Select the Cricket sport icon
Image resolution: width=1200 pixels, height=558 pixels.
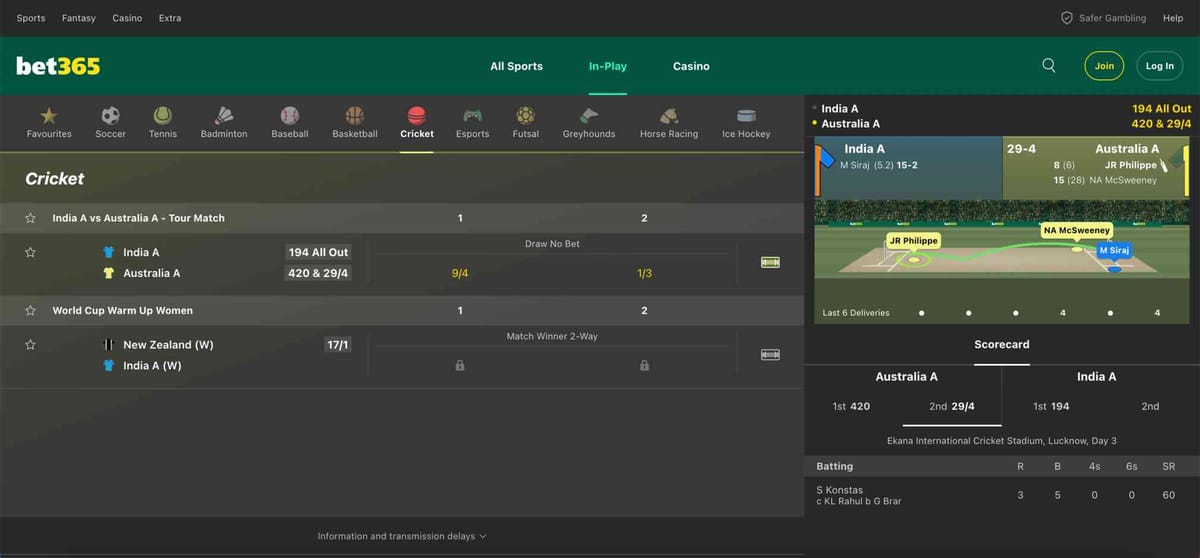coord(417,116)
